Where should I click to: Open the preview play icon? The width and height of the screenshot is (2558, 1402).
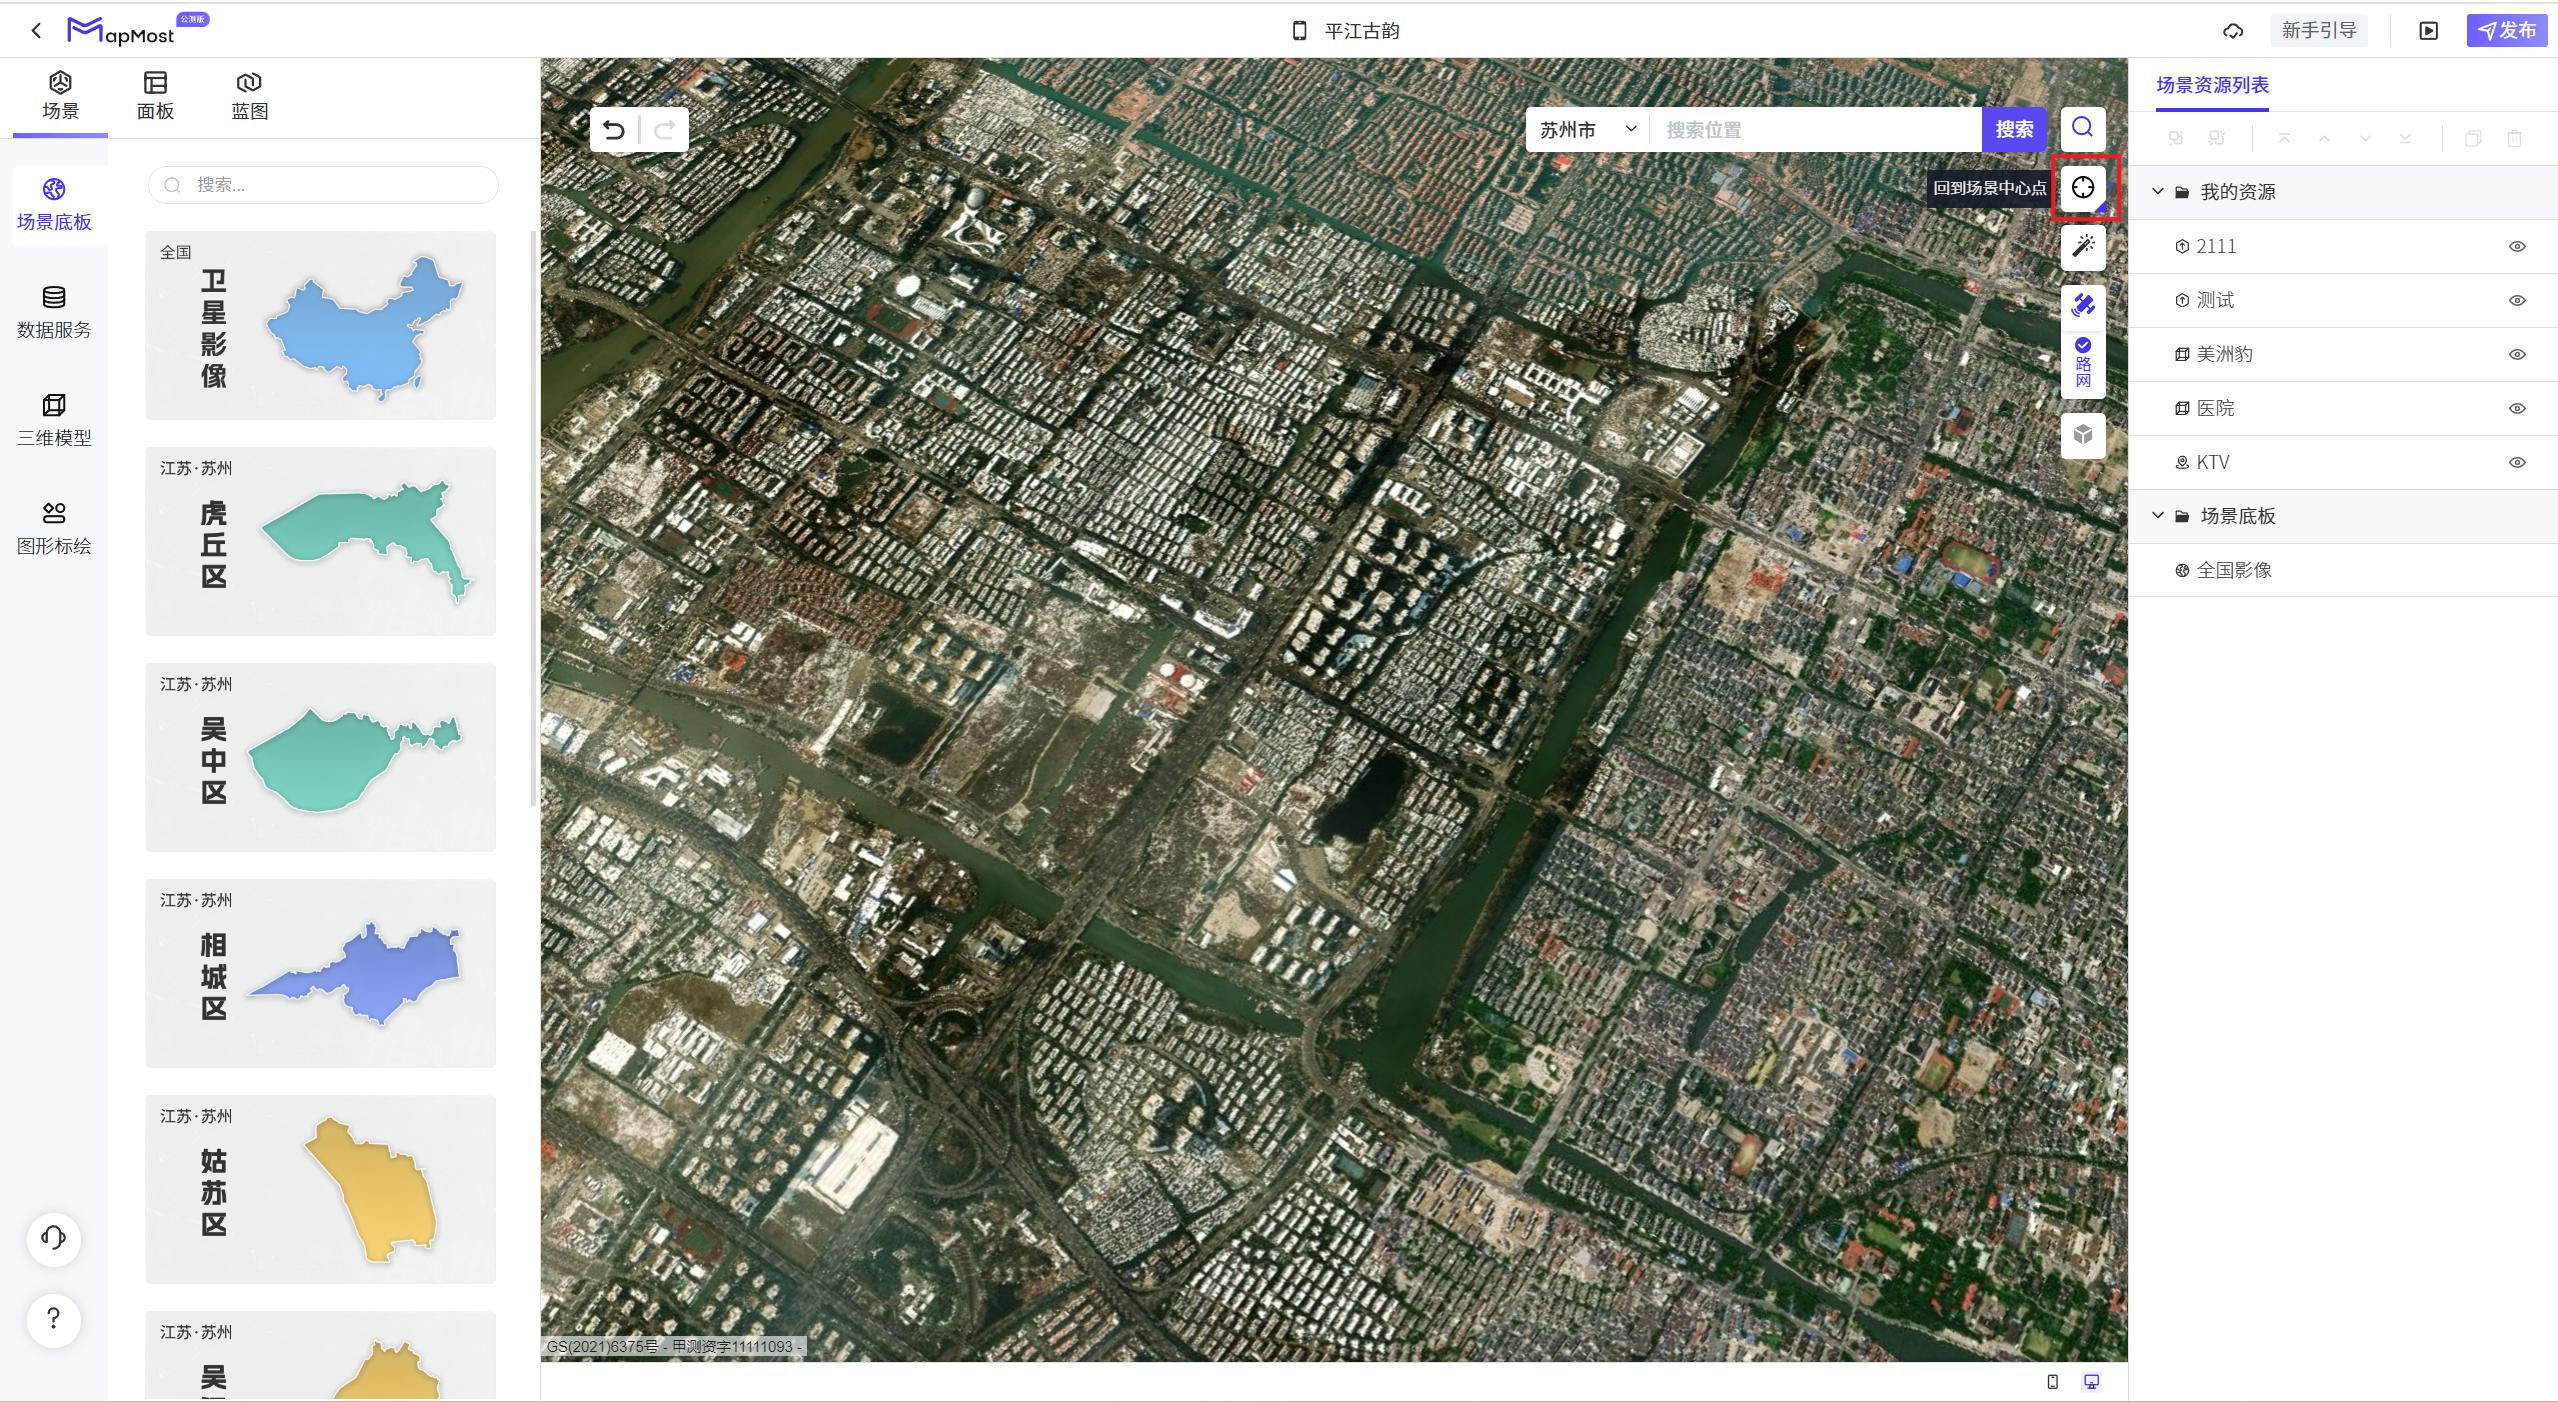[2428, 31]
